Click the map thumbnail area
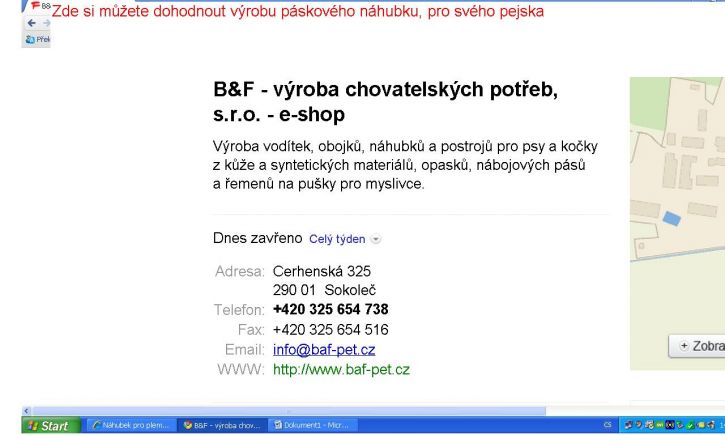The width and height of the screenshot is (725, 435). [677, 223]
